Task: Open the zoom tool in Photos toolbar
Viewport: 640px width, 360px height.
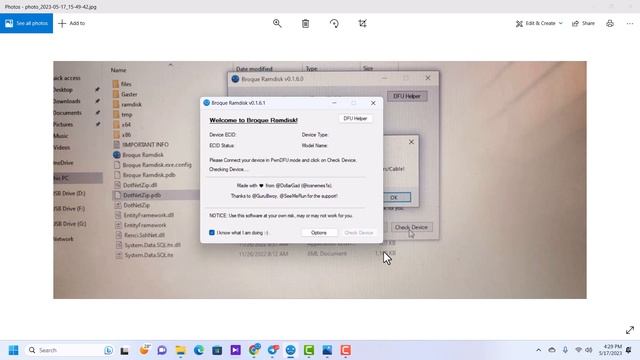Action: 277,23
